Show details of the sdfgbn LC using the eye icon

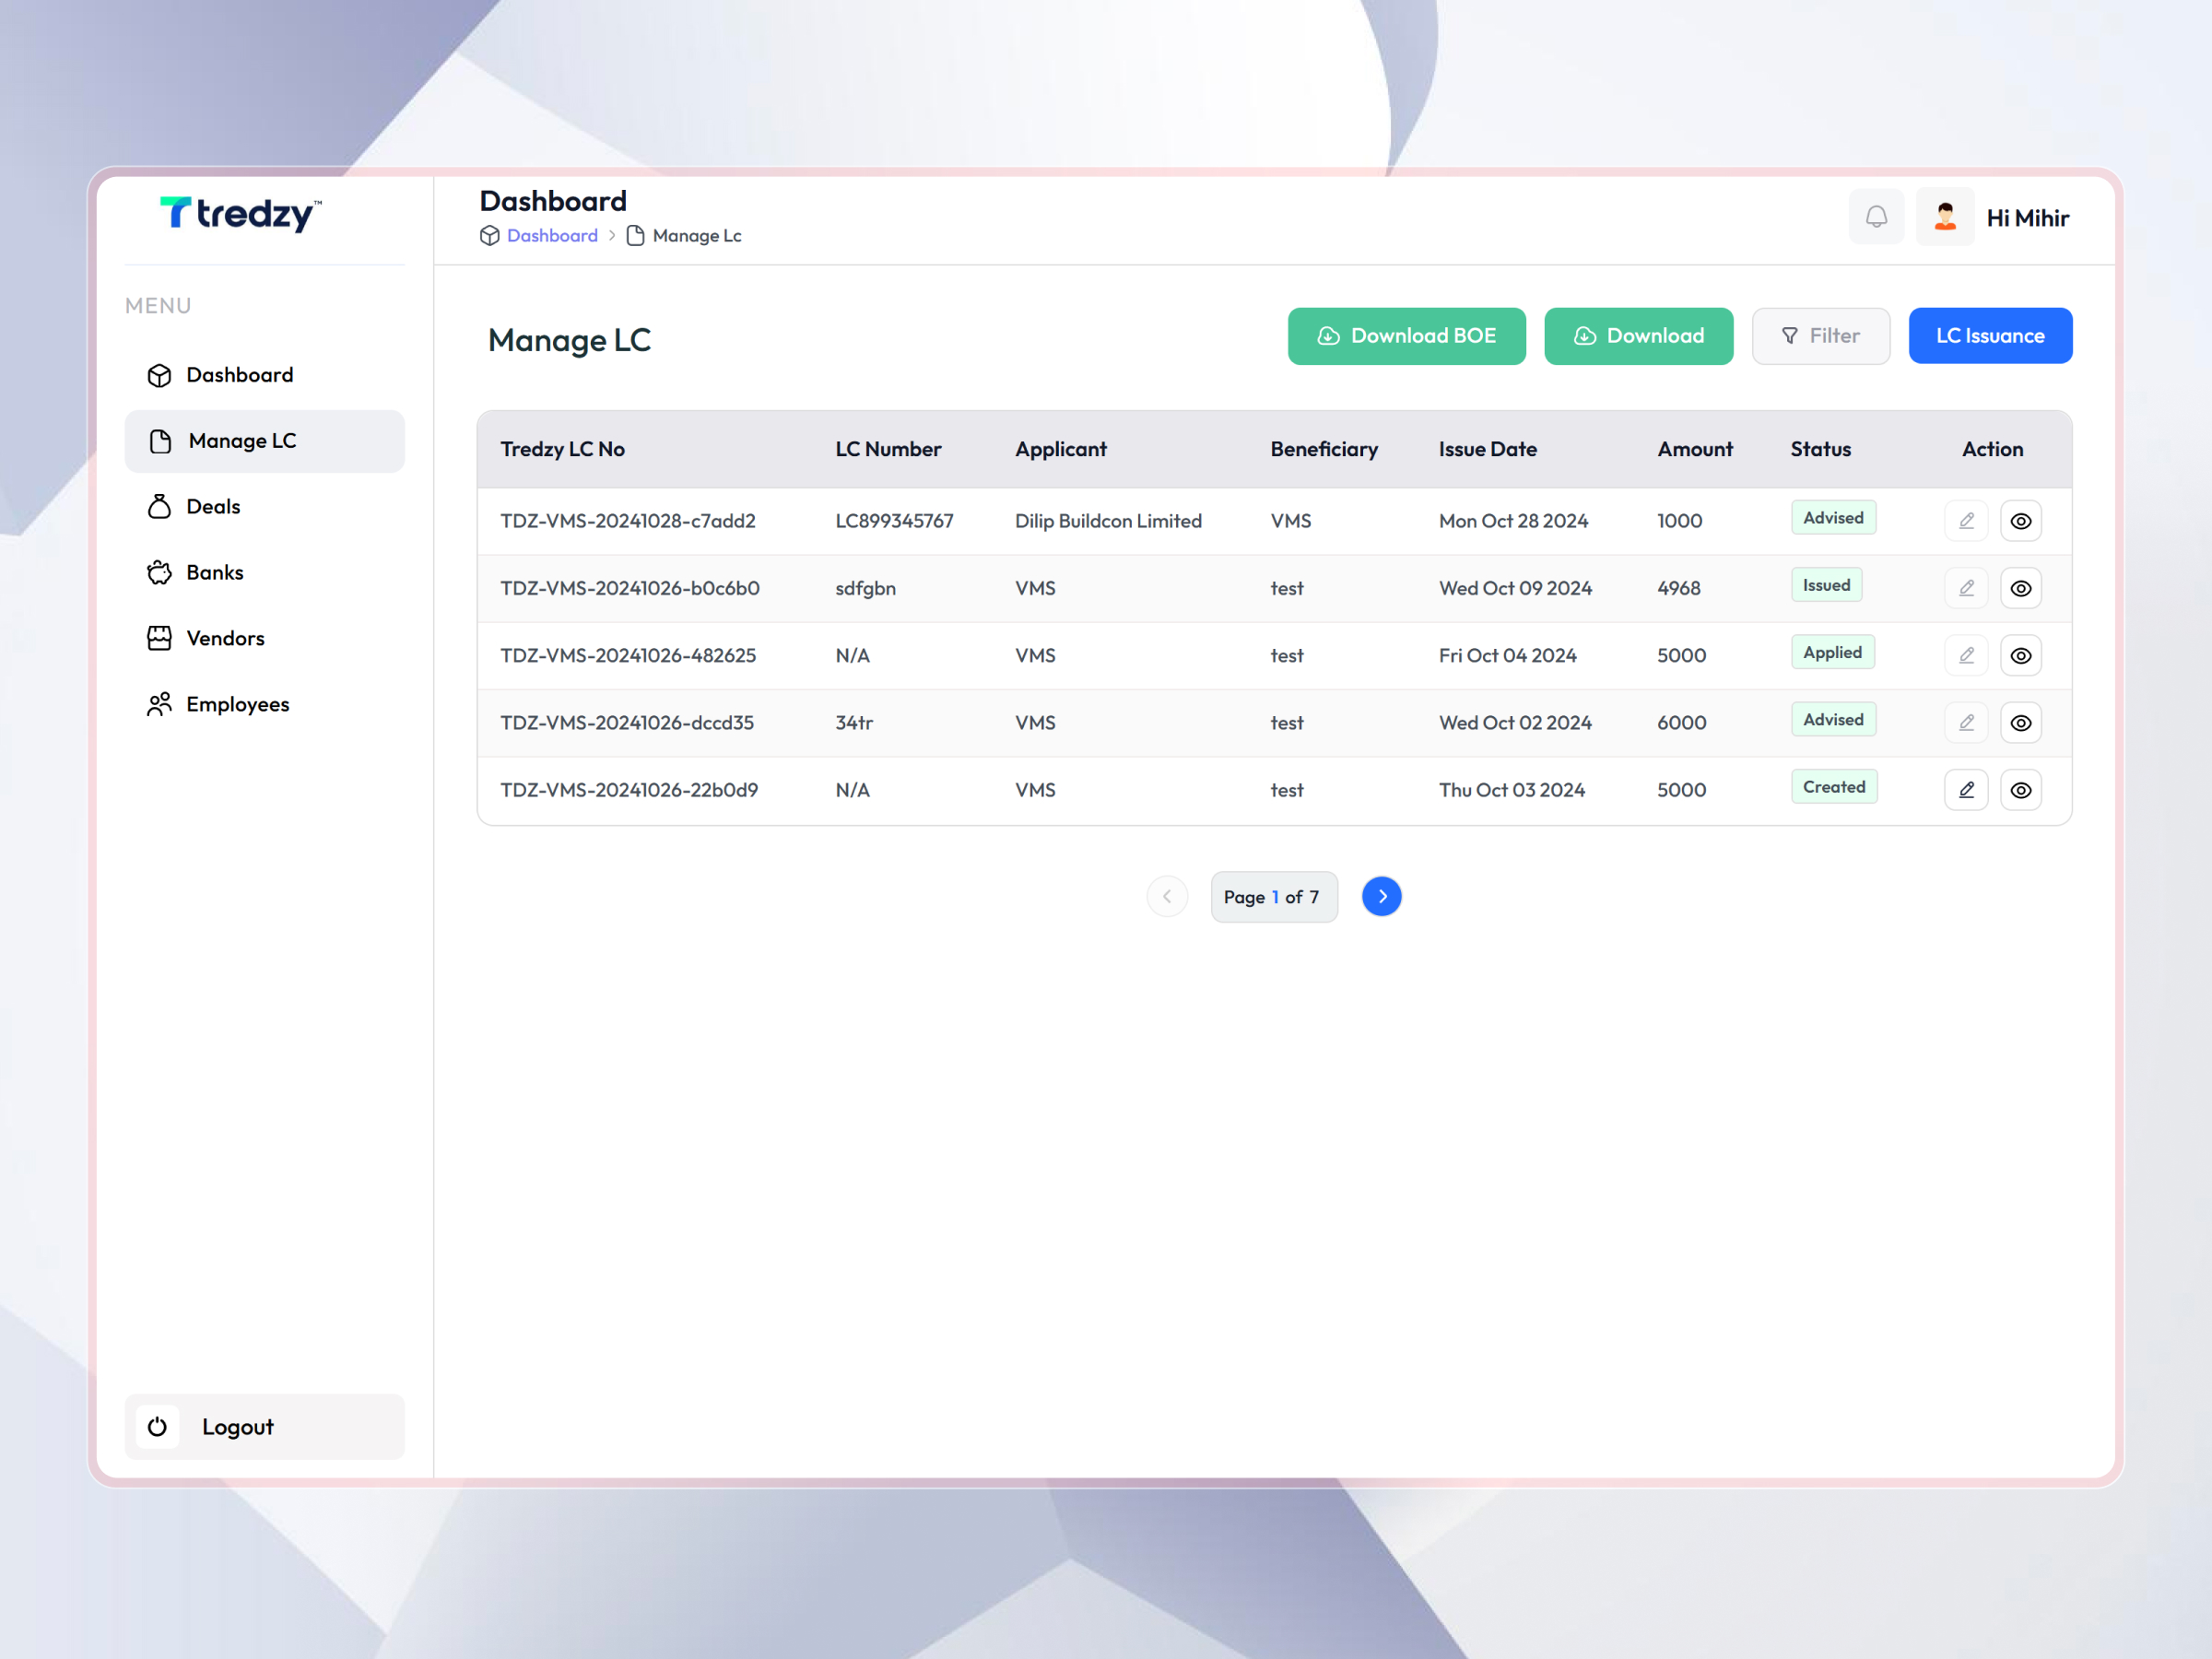pos(2021,588)
